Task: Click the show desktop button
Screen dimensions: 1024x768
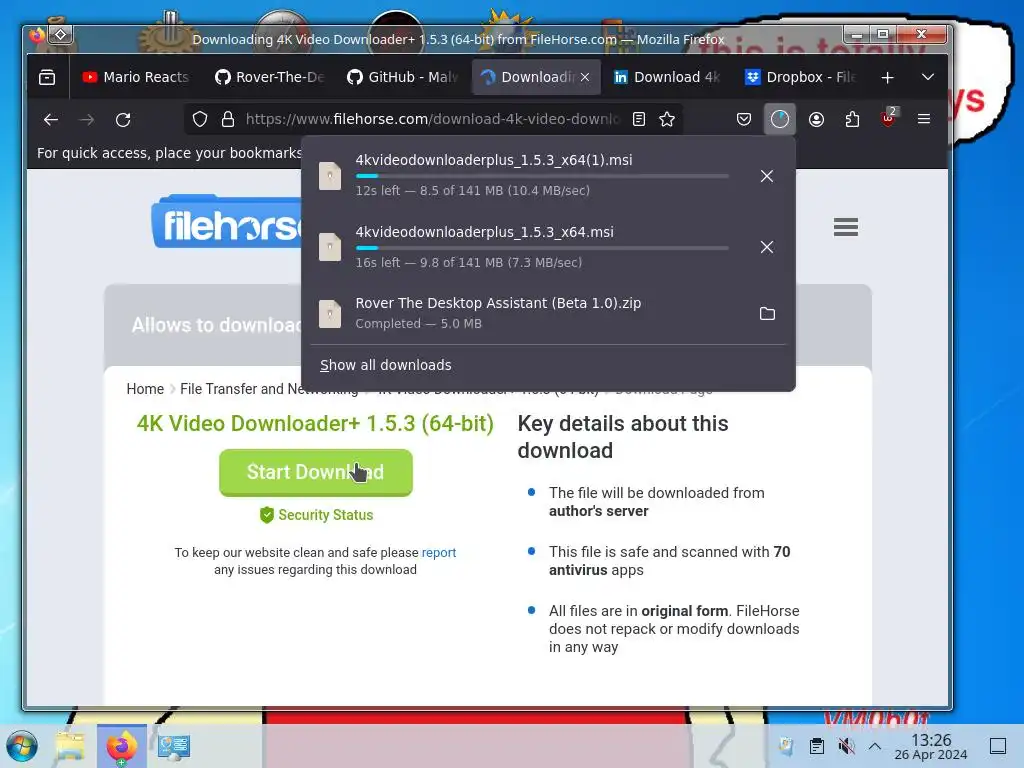Action: [998, 746]
